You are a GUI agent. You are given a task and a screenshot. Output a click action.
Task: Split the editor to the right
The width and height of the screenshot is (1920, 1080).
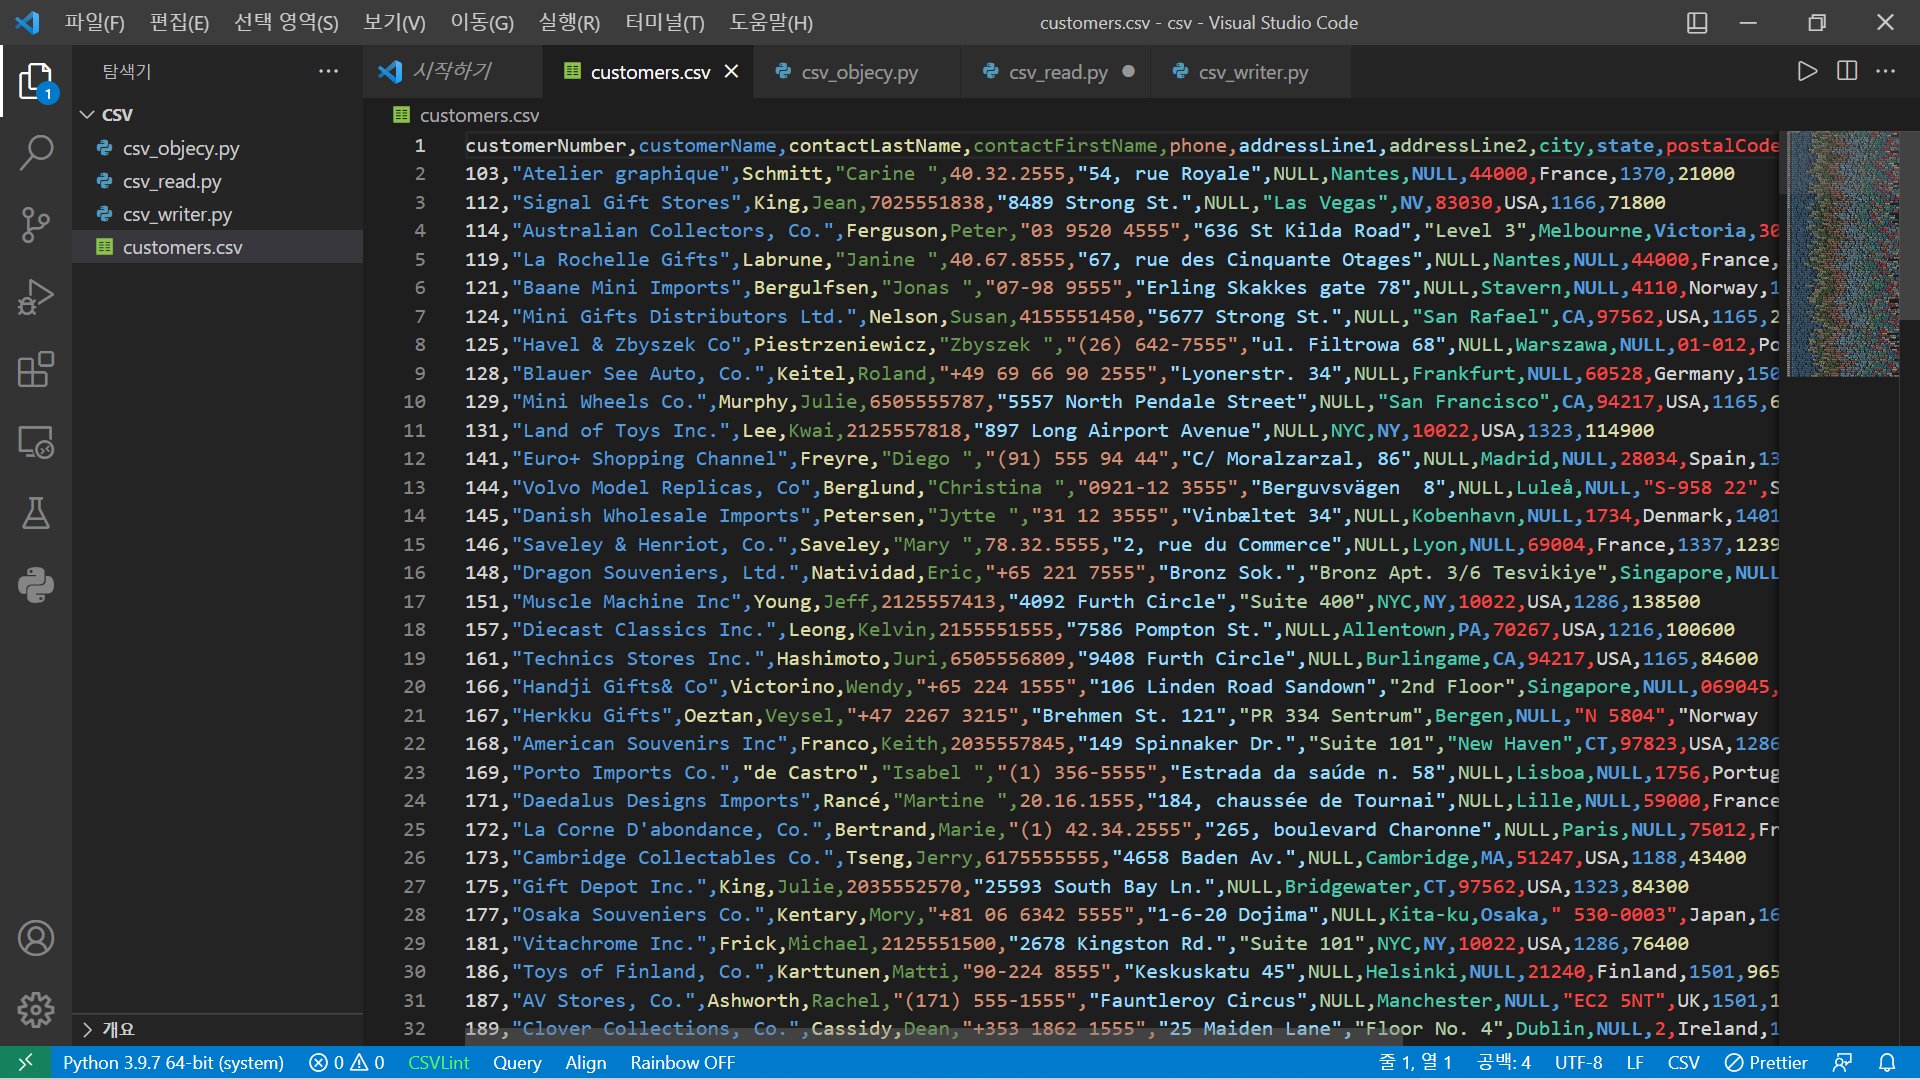1847,72
